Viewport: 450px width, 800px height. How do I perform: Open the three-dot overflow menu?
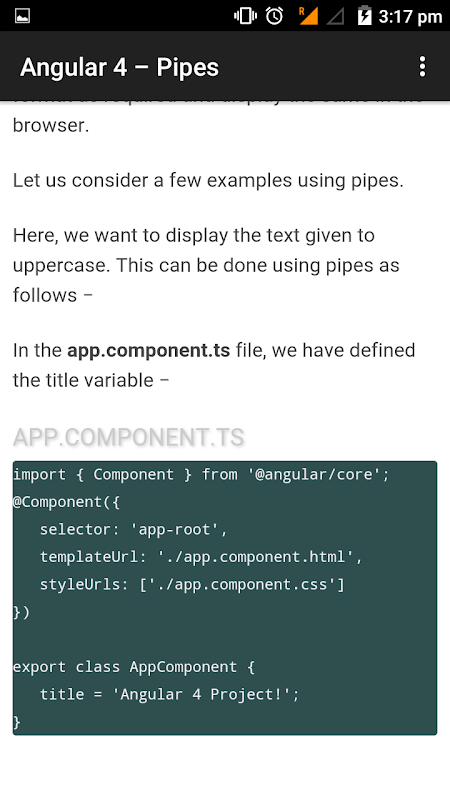[422, 67]
